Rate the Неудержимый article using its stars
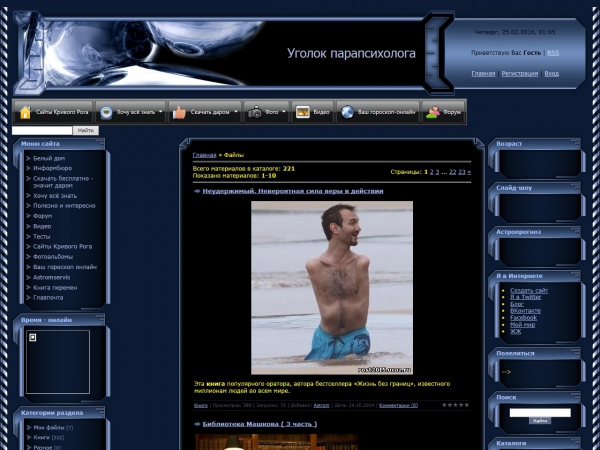The width and height of the screenshot is (600, 450). [455, 405]
